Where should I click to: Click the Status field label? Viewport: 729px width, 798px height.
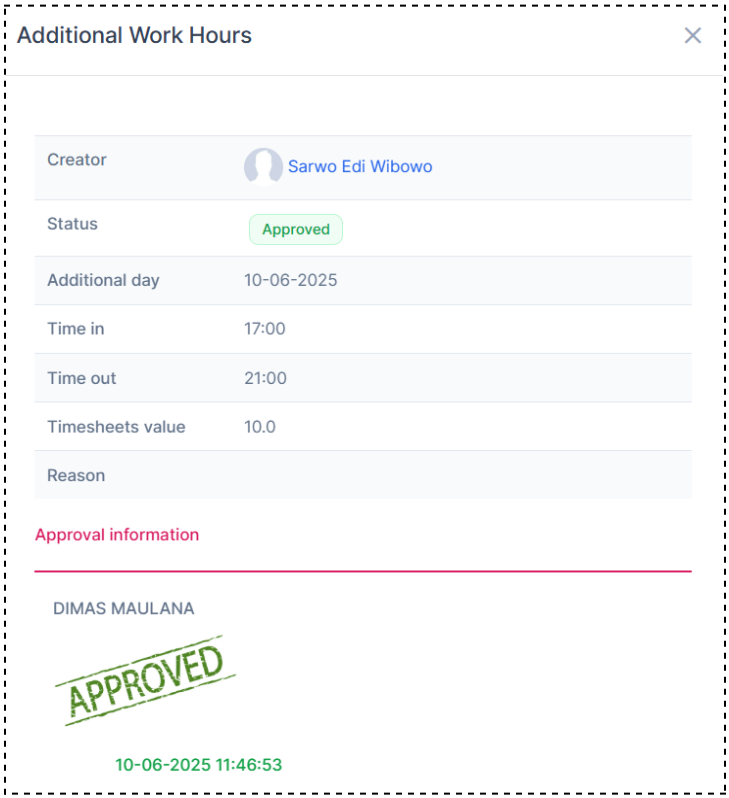click(72, 224)
